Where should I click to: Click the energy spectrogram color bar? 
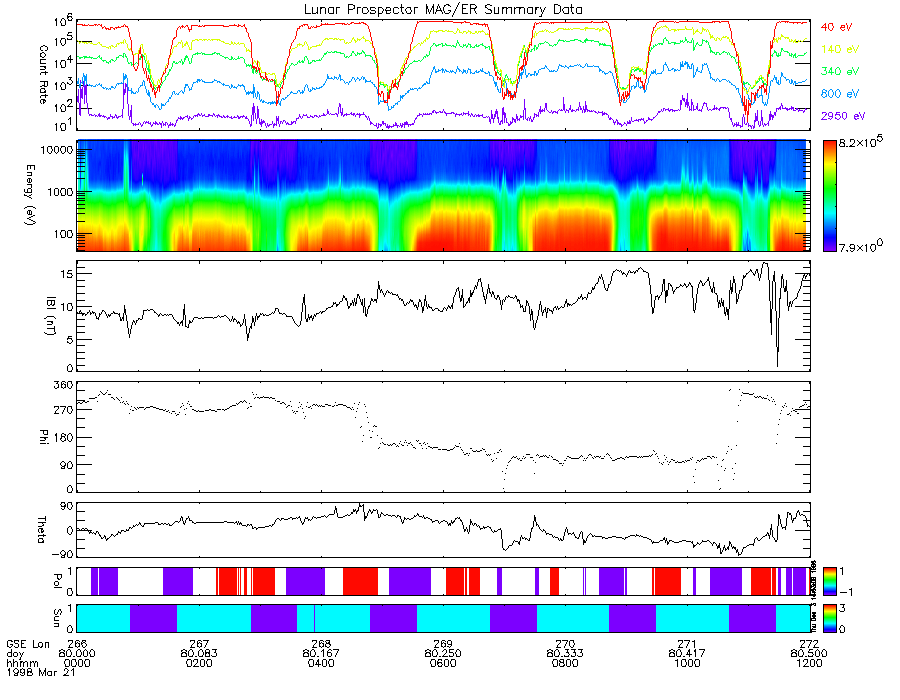[x=829, y=196]
